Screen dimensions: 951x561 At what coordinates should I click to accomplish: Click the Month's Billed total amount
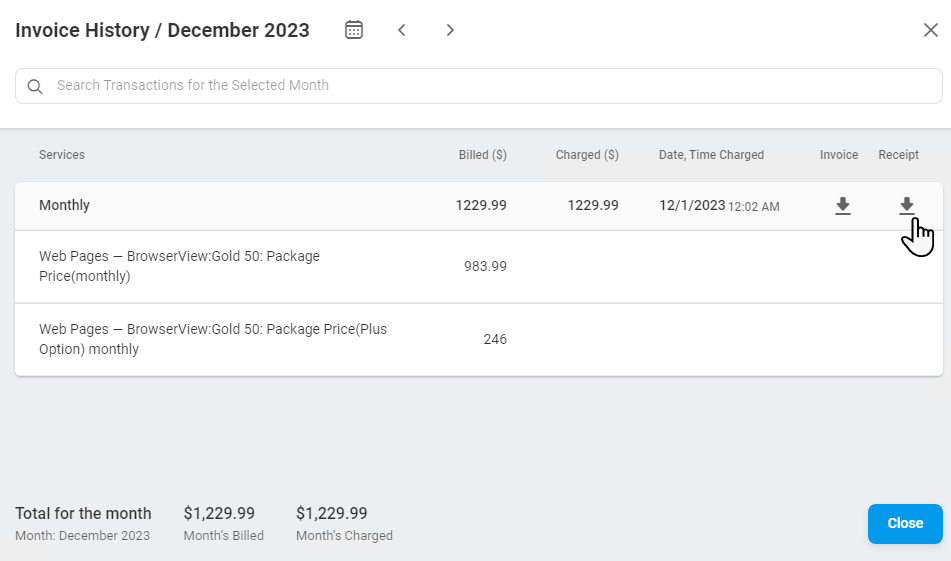point(219,513)
